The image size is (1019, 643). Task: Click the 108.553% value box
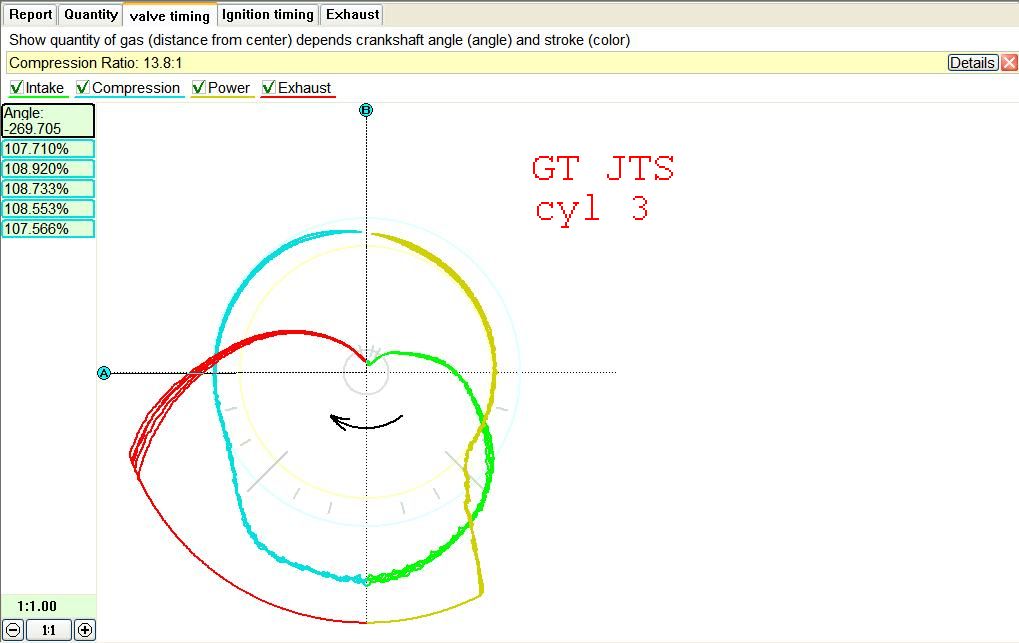48,209
